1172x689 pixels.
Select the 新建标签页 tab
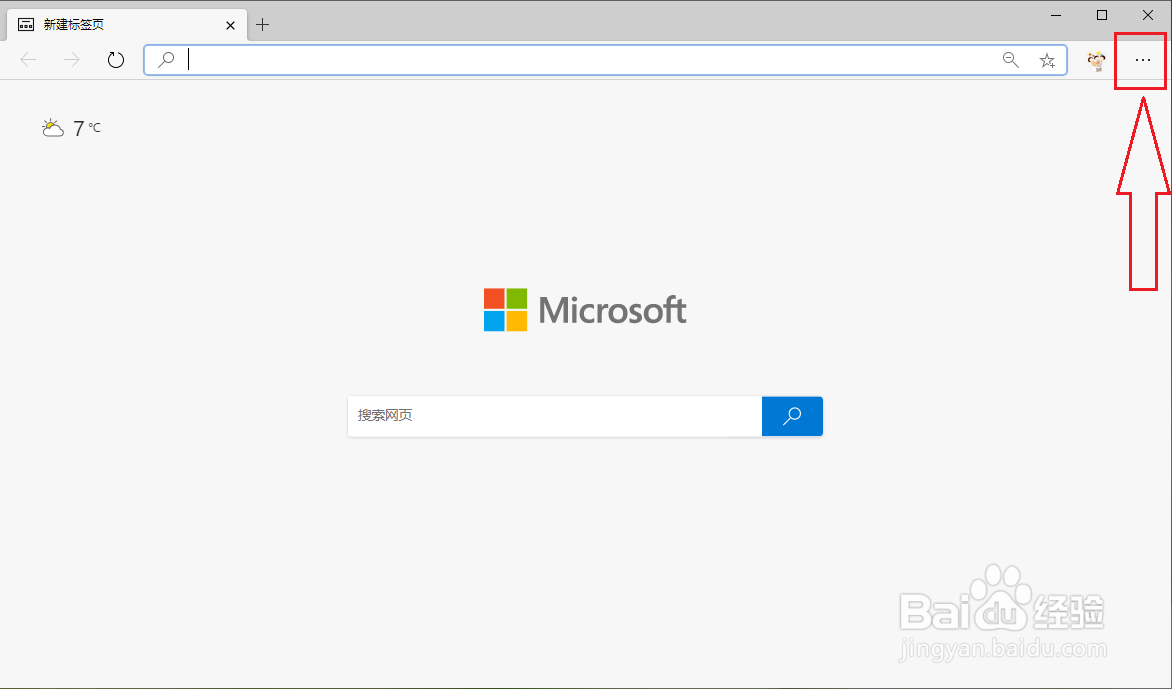[127, 25]
